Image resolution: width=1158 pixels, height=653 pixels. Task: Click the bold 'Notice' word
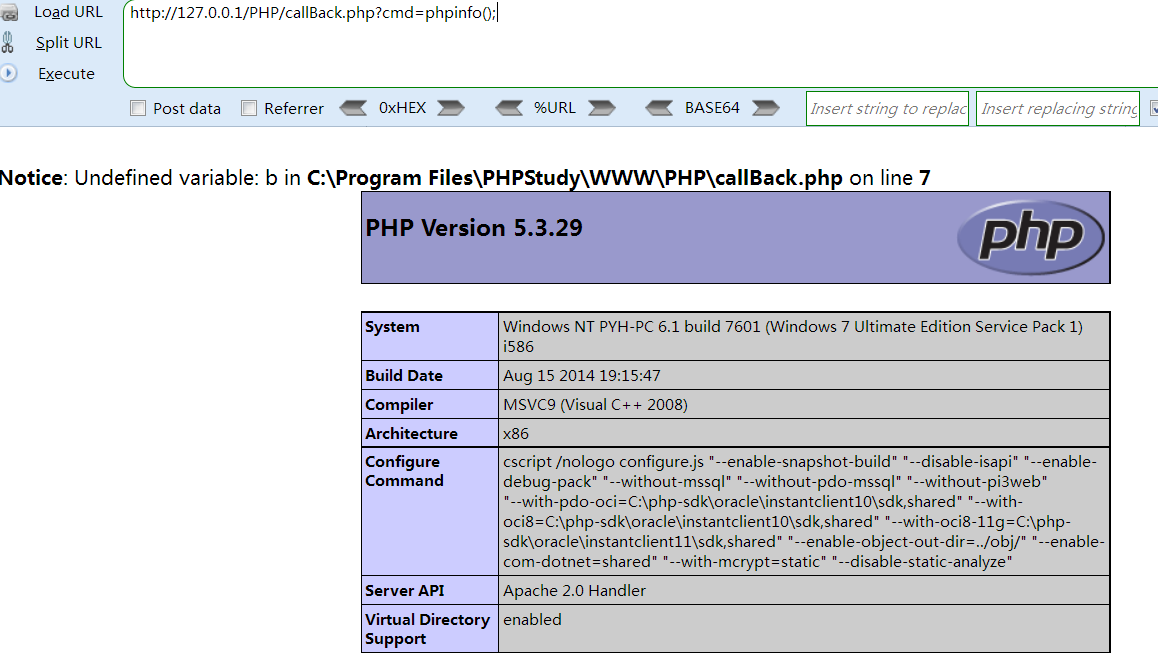31,178
